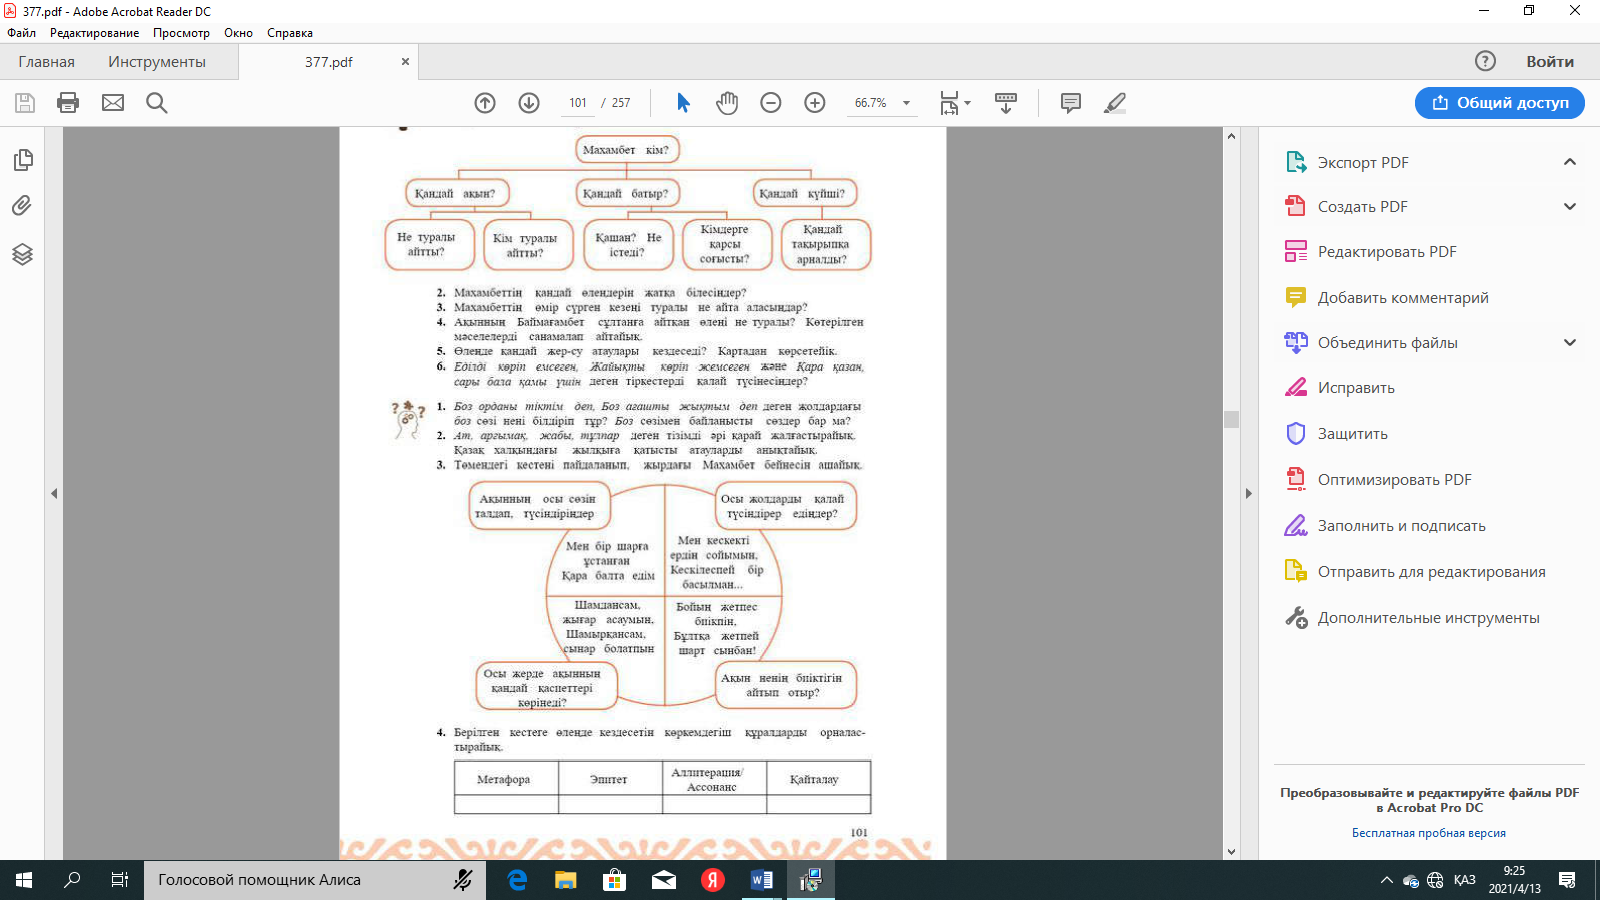The width and height of the screenshot is (1600, 900).
Task: Open the page thumbnails panel
Action: pos(22,160)
